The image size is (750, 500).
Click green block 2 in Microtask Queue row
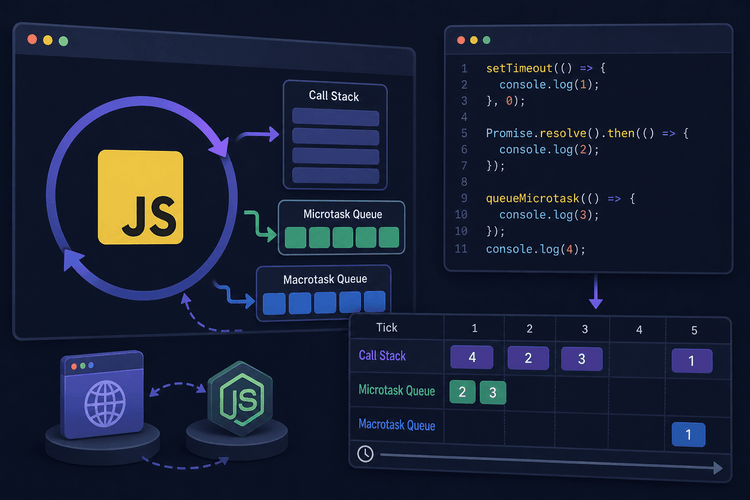click(463, 392)
